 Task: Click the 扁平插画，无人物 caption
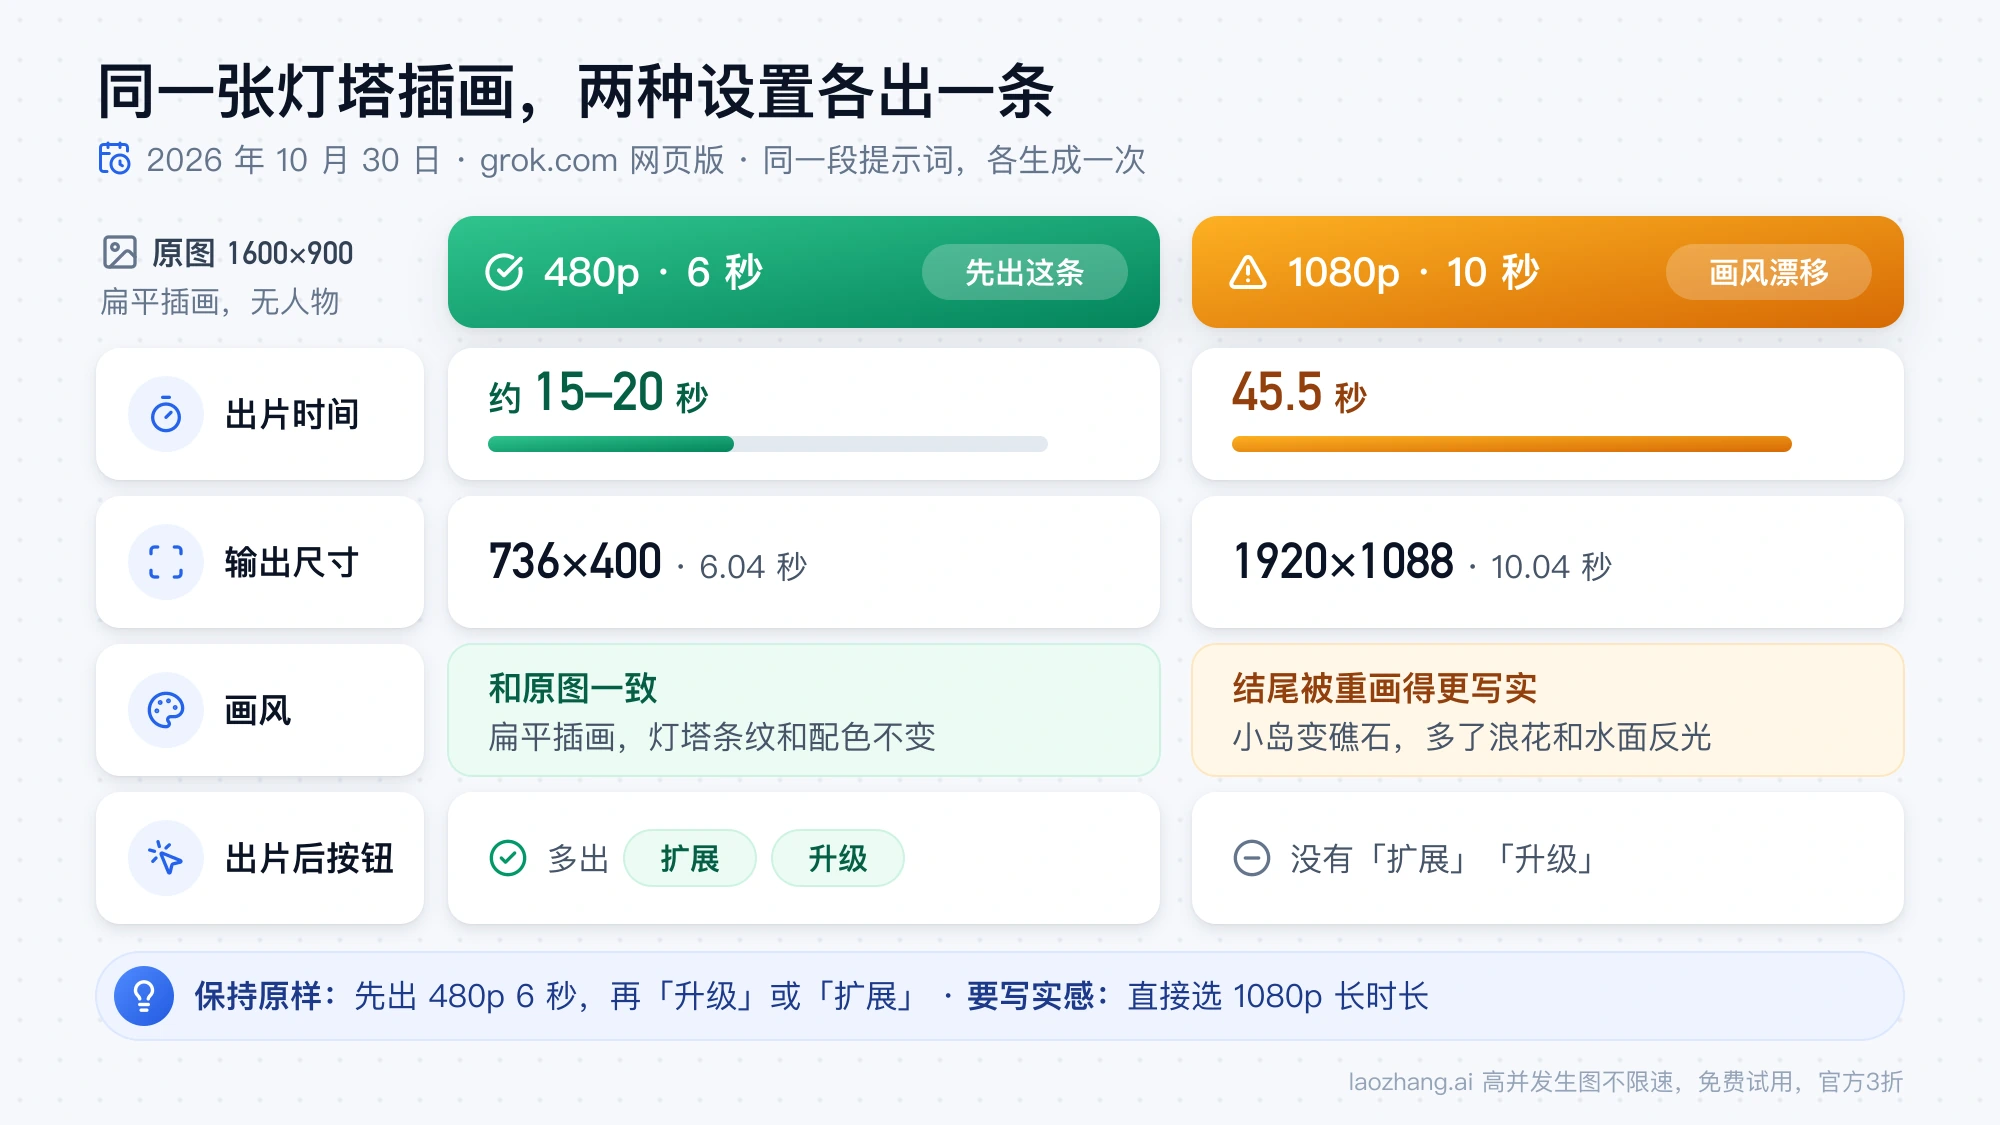(x=220, y=301)
